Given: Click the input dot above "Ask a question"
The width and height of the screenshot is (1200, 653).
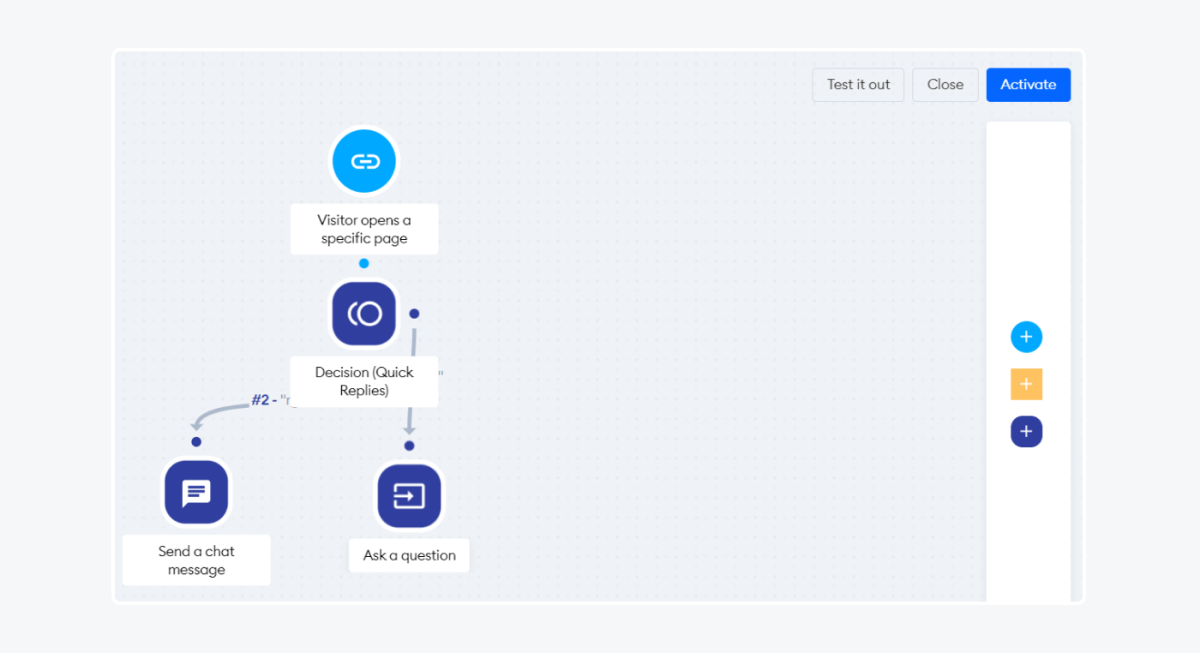Looking at the screenshot, I should [x=409, y=445].
